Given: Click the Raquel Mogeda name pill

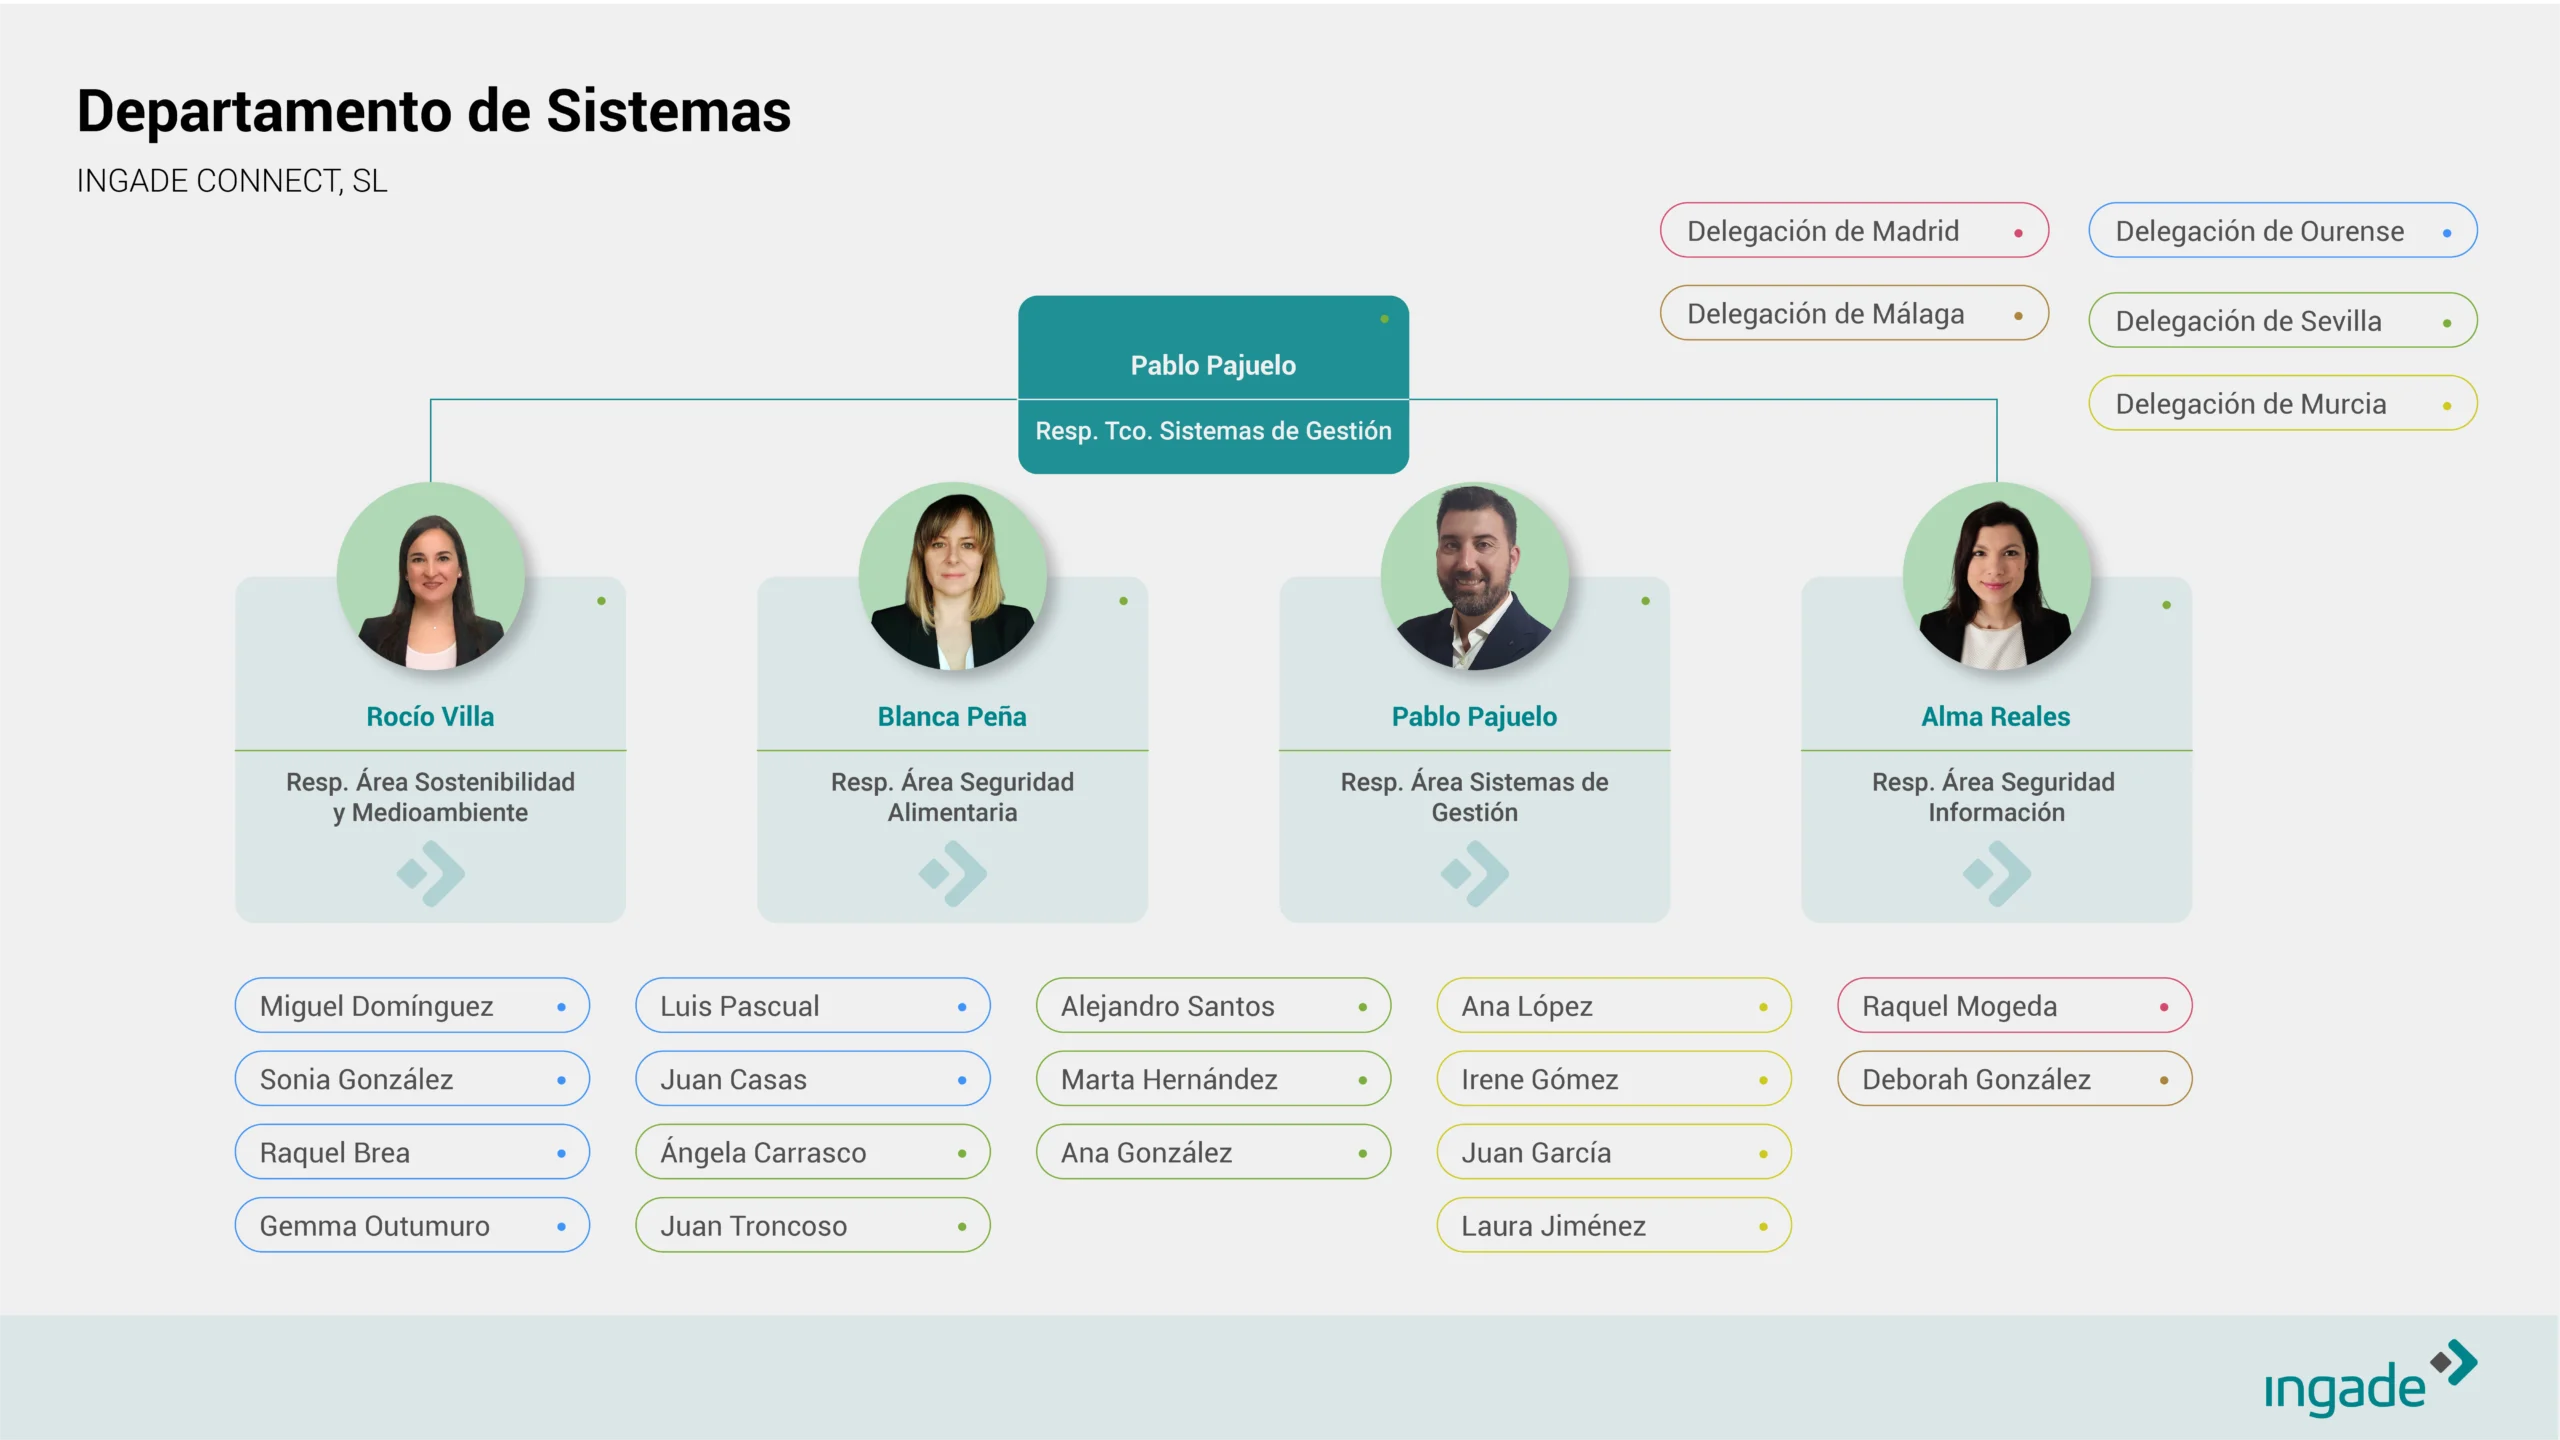Looking at the screenshot, I should (x=2014, y=1006).
